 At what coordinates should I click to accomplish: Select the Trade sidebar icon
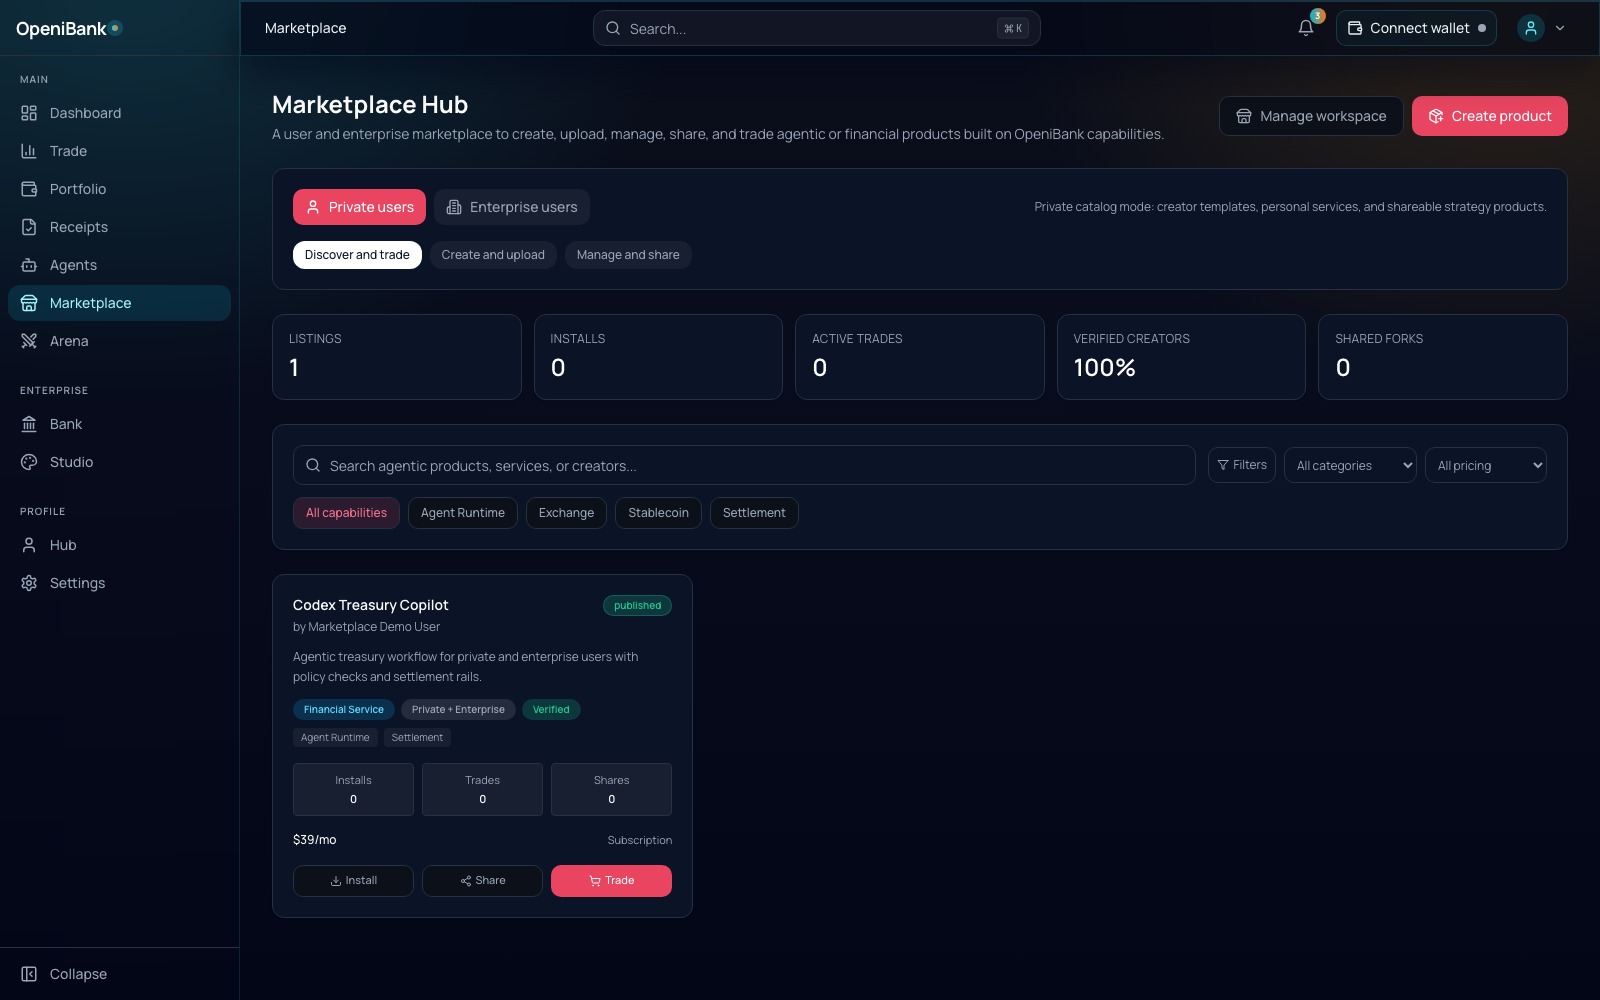[68, 151]
